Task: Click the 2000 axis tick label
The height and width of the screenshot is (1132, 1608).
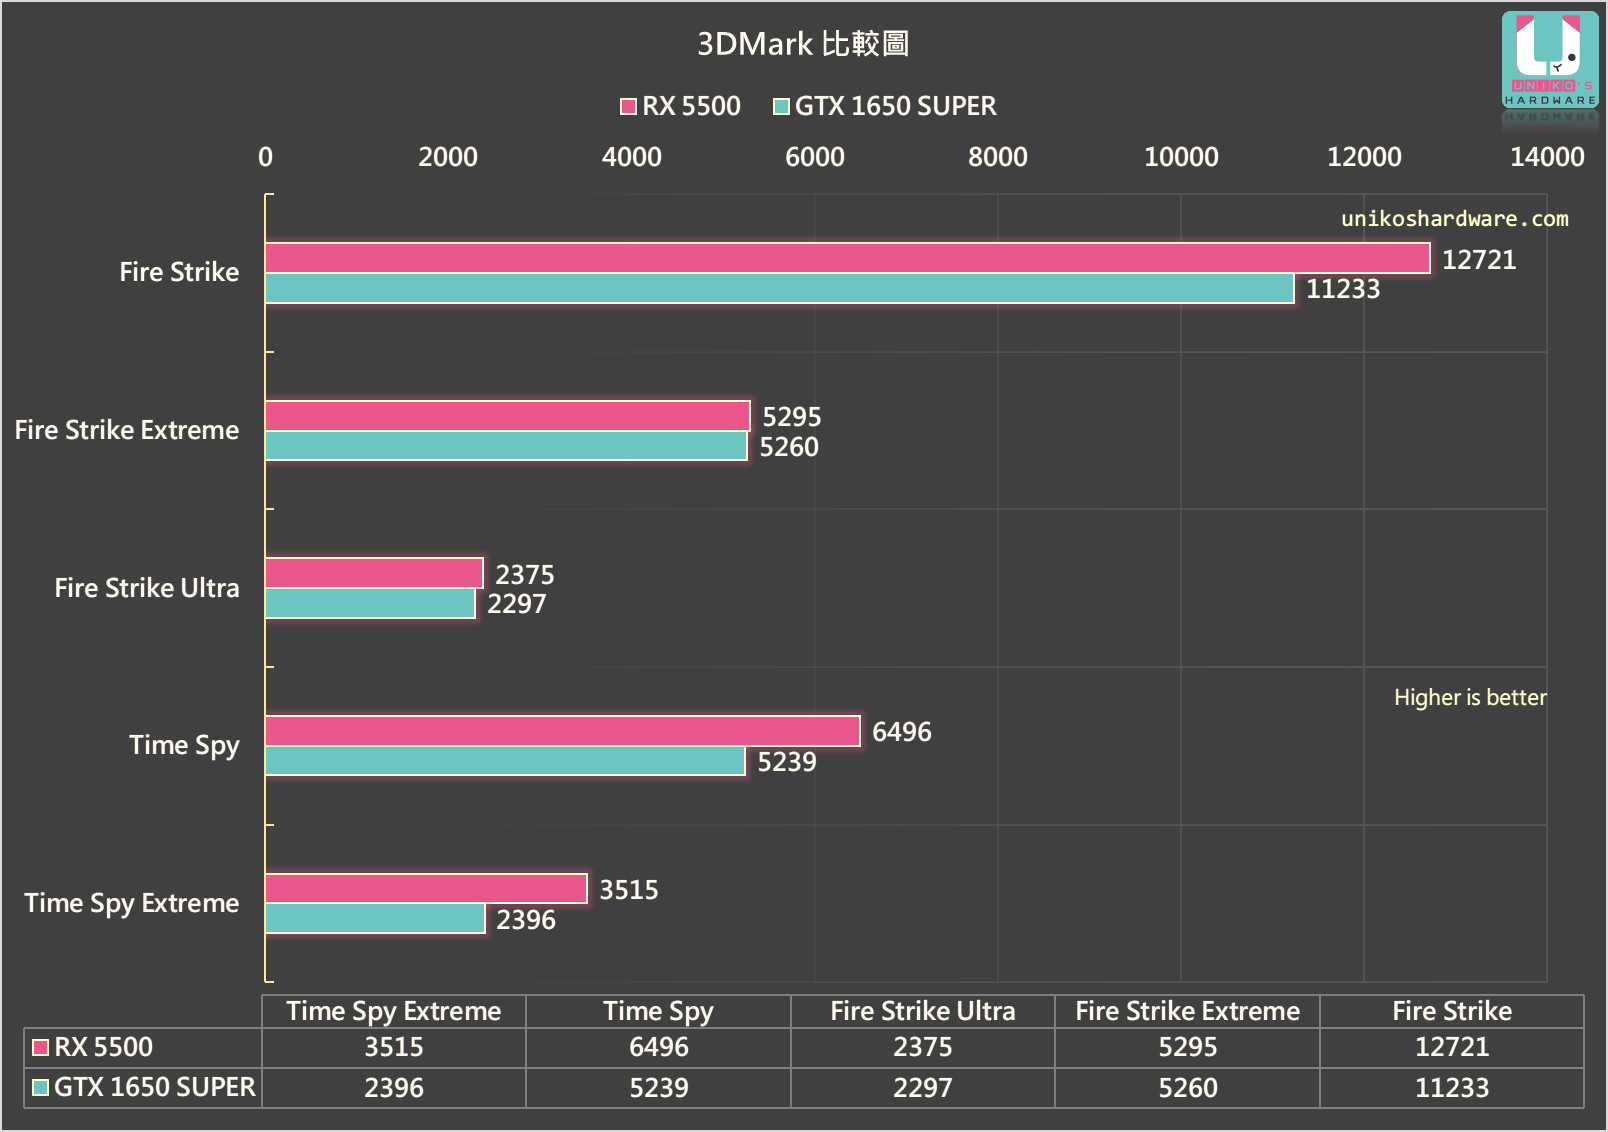Action: [448, 157]
